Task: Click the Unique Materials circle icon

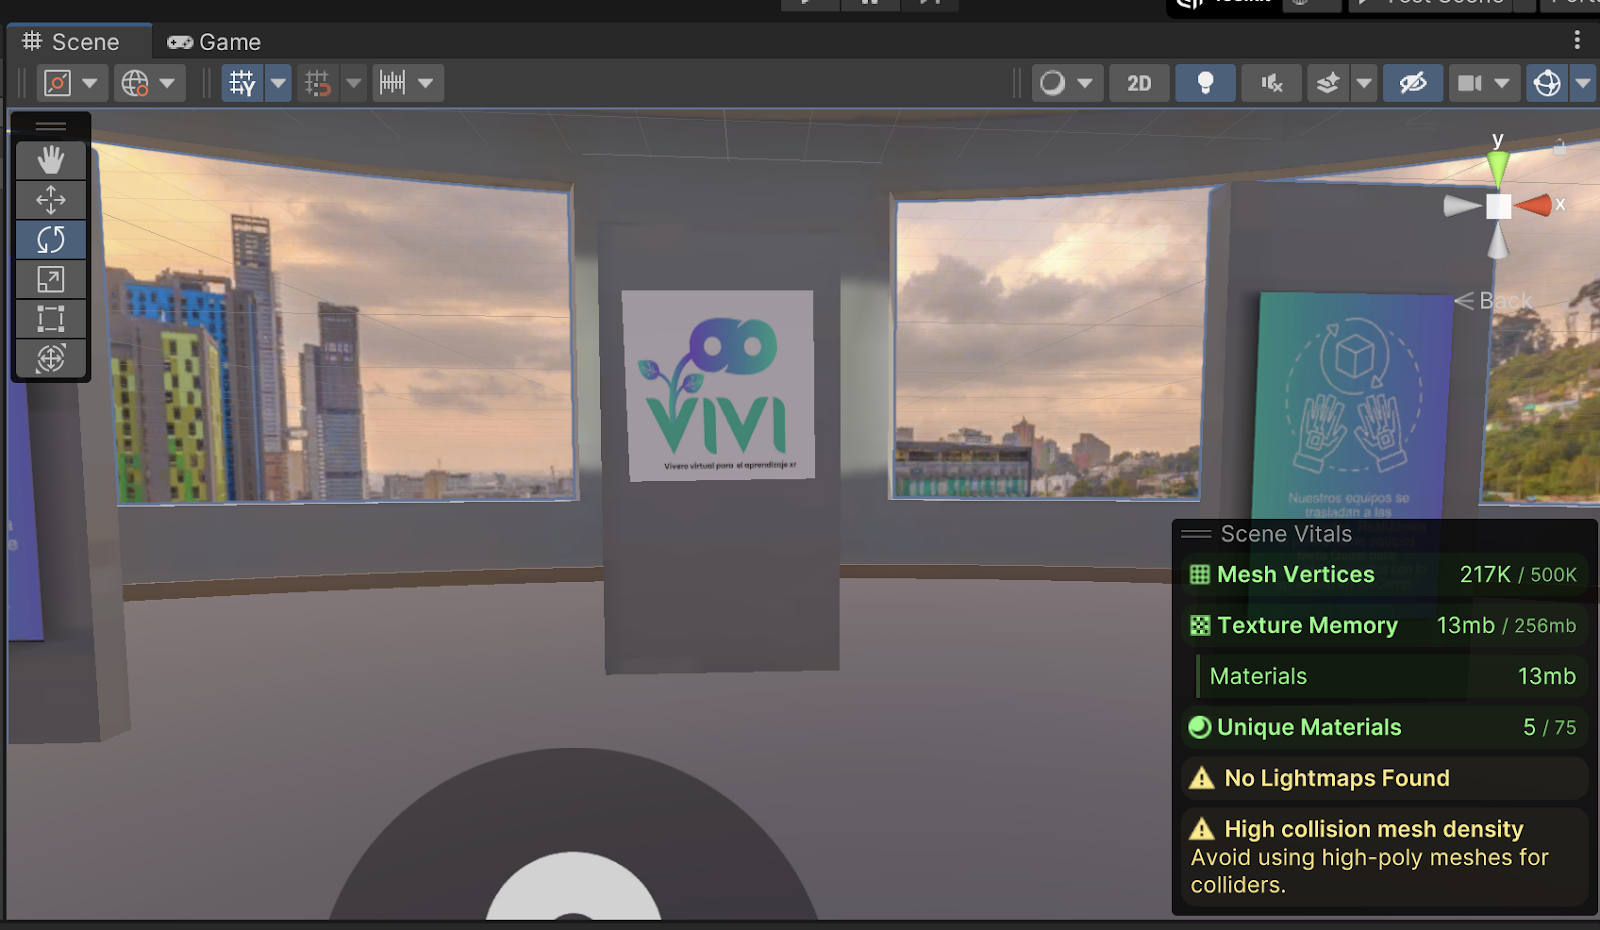Action: pyautogui.click(x=1200, y=728)
